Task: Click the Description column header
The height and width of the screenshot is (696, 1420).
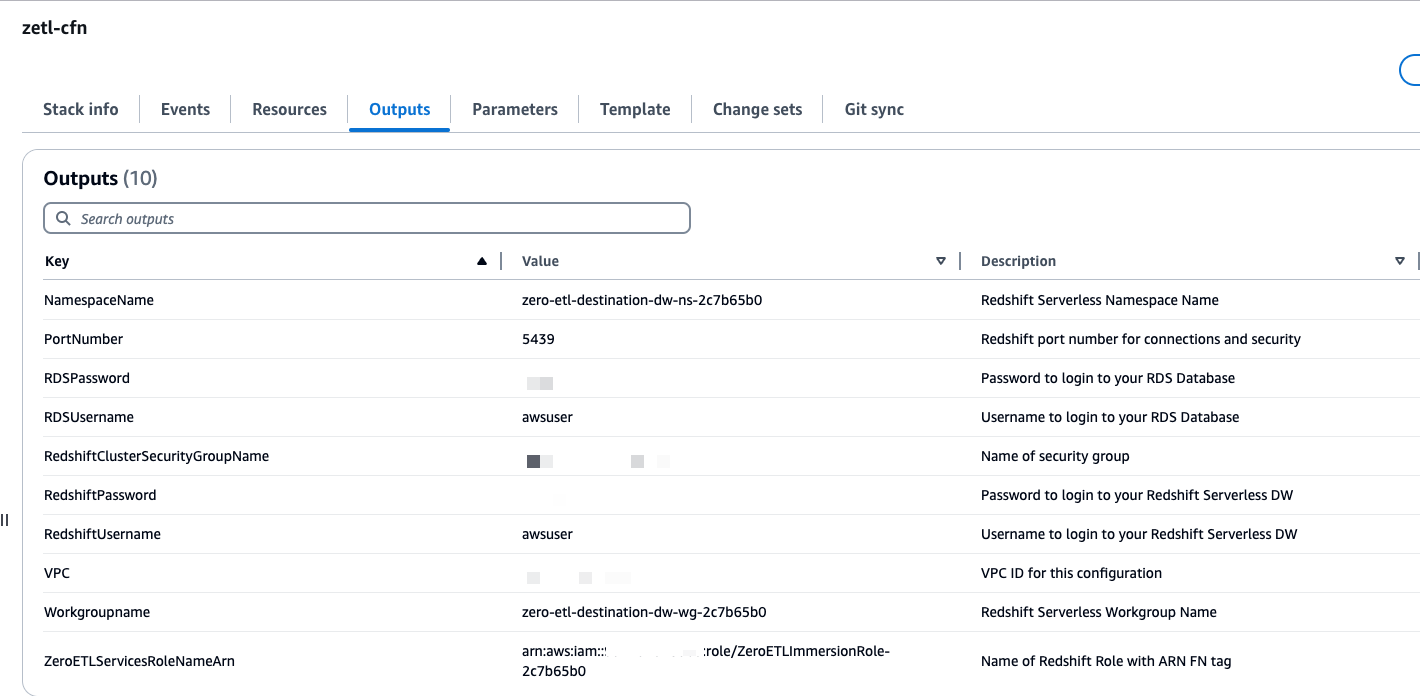Action: point(1018,261)
